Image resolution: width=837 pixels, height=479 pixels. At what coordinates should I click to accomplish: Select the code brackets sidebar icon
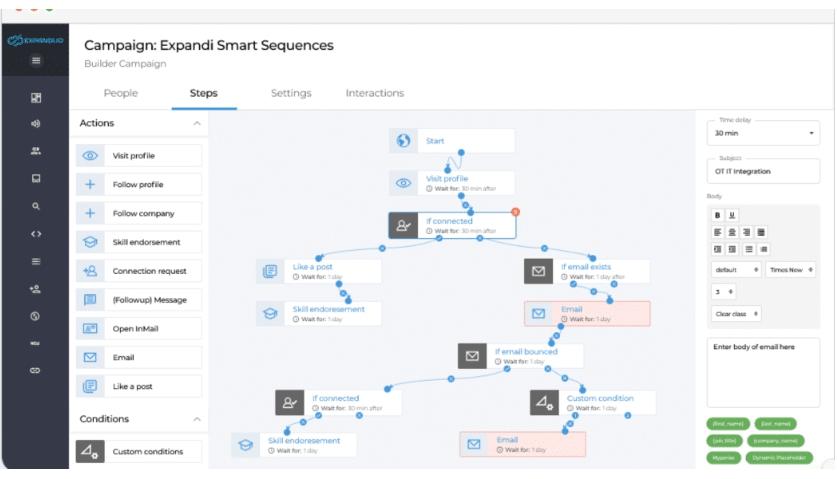click(x=36, y=234)
